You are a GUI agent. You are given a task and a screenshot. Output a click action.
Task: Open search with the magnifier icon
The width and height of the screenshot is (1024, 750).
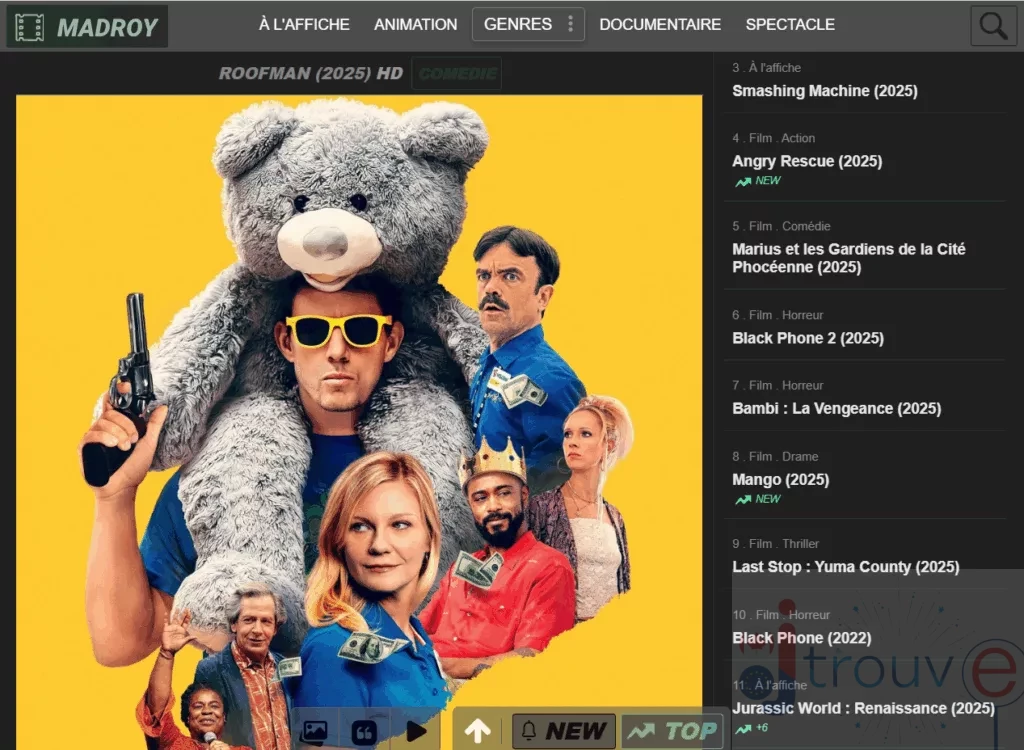[993, 27]
